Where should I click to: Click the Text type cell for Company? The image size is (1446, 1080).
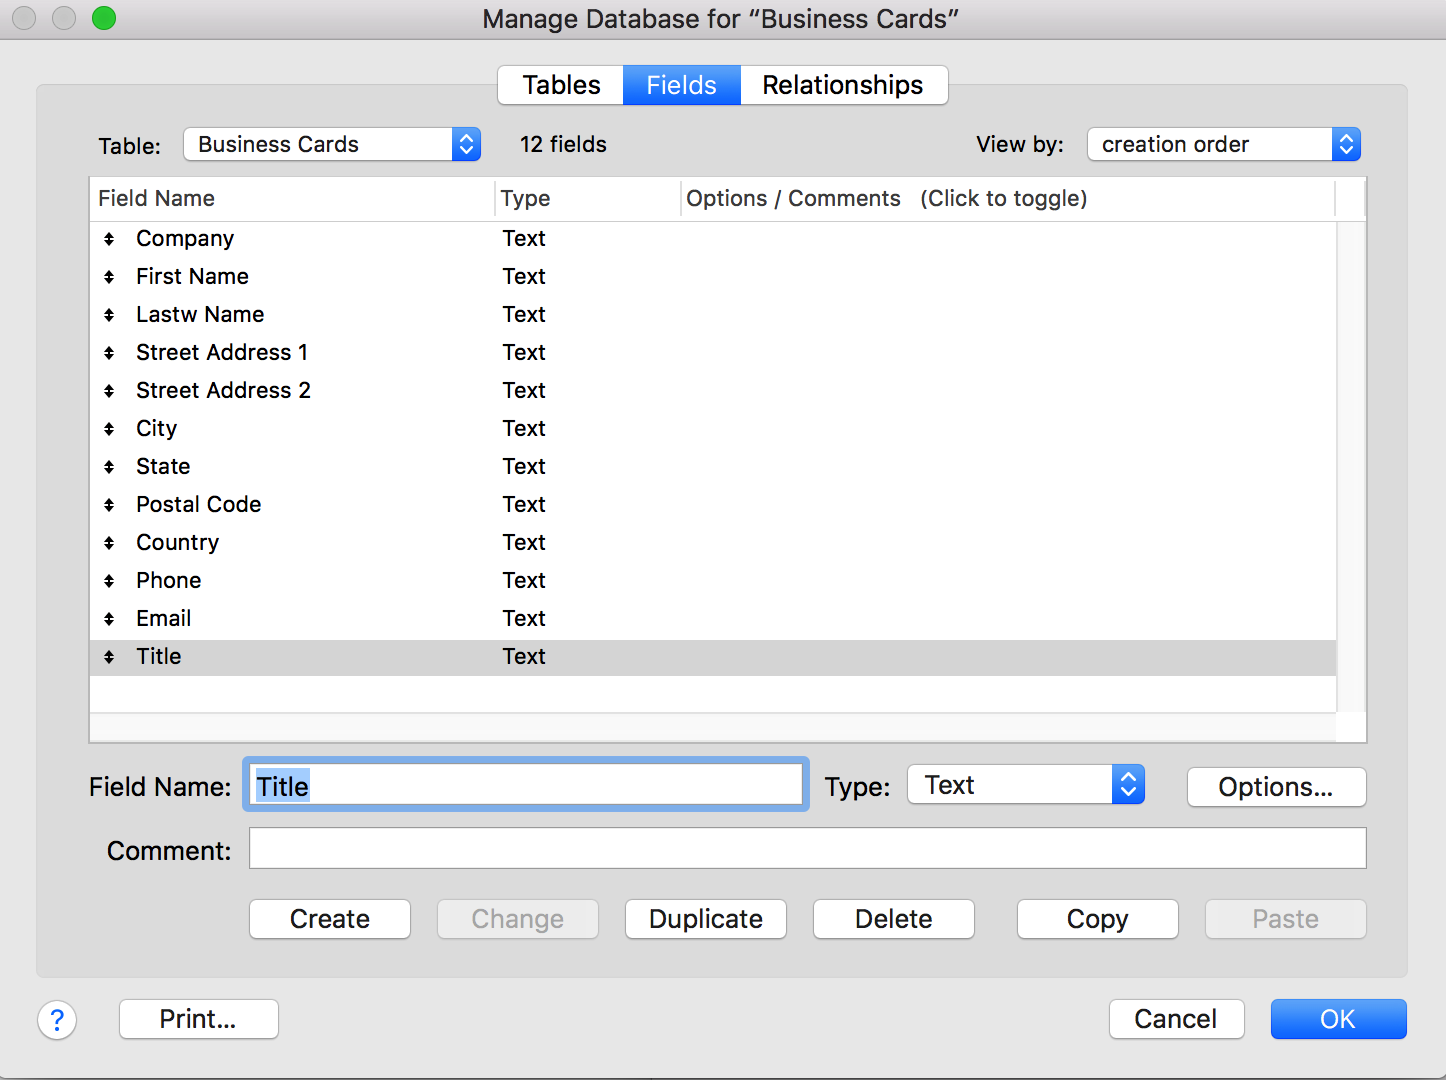[524, 239]
